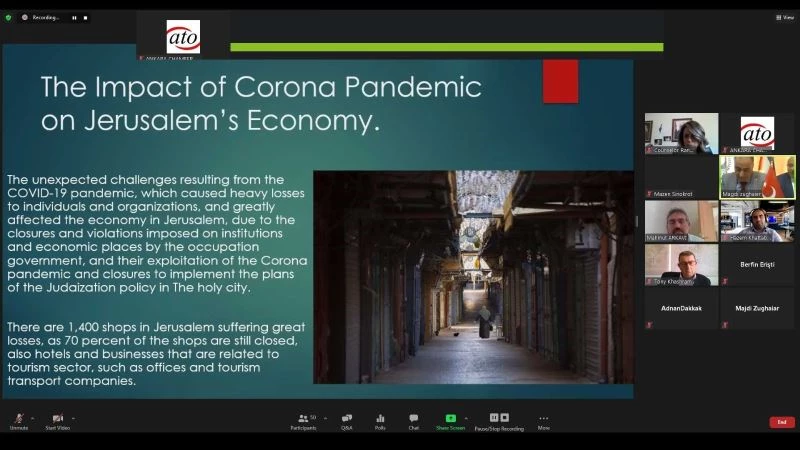Click the red square on the slide
This screenshot has height=450, width=800.
click(560, 81)
